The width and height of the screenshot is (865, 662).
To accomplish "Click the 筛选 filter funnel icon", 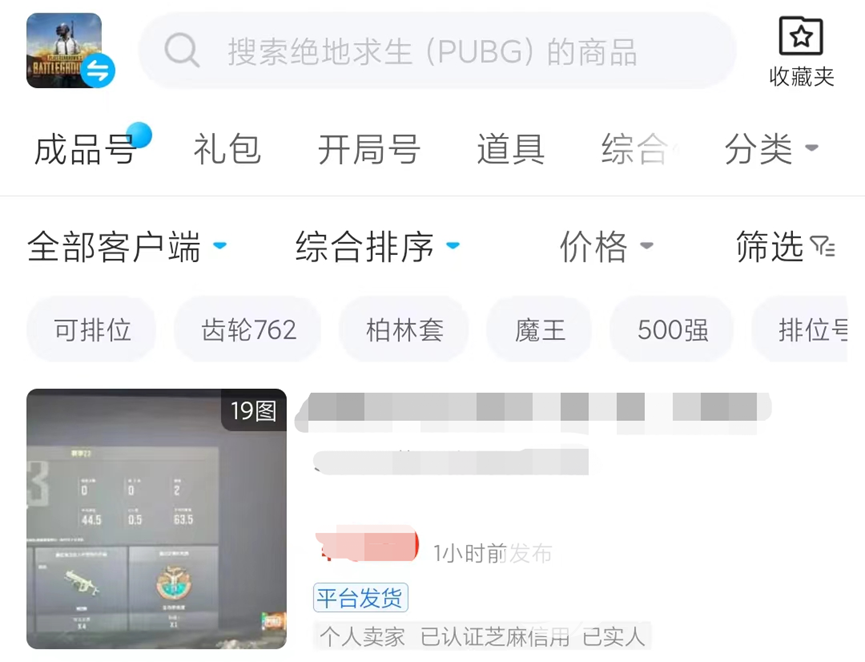I will click(x=822, y=246).
